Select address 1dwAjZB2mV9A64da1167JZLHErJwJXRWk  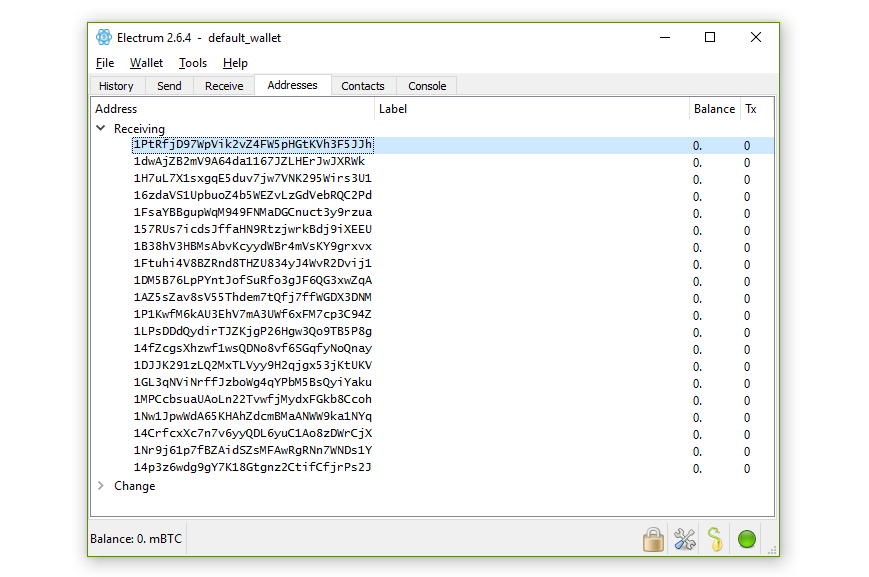coord(249,161)
